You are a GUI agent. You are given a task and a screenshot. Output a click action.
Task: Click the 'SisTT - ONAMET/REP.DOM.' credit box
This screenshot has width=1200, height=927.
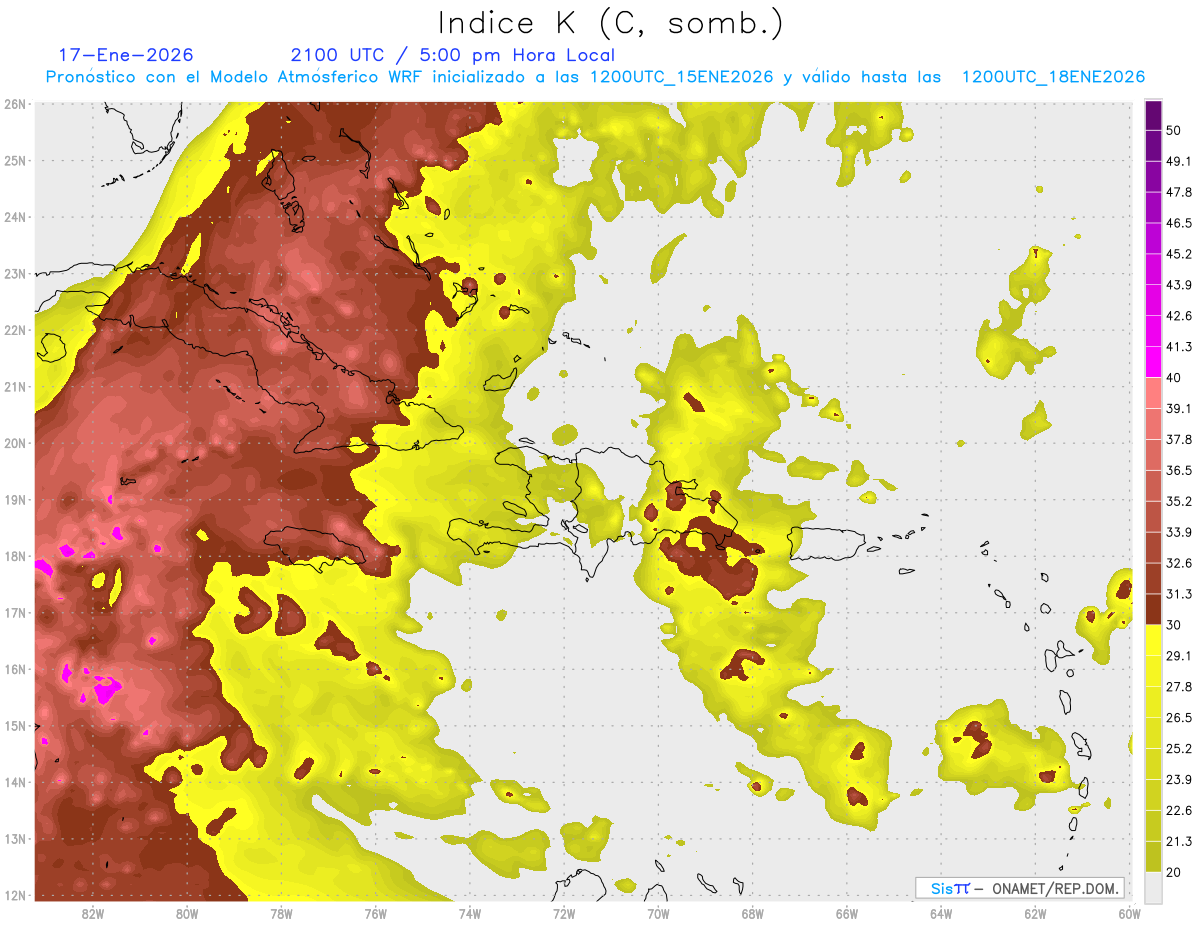coord(1019,888)
